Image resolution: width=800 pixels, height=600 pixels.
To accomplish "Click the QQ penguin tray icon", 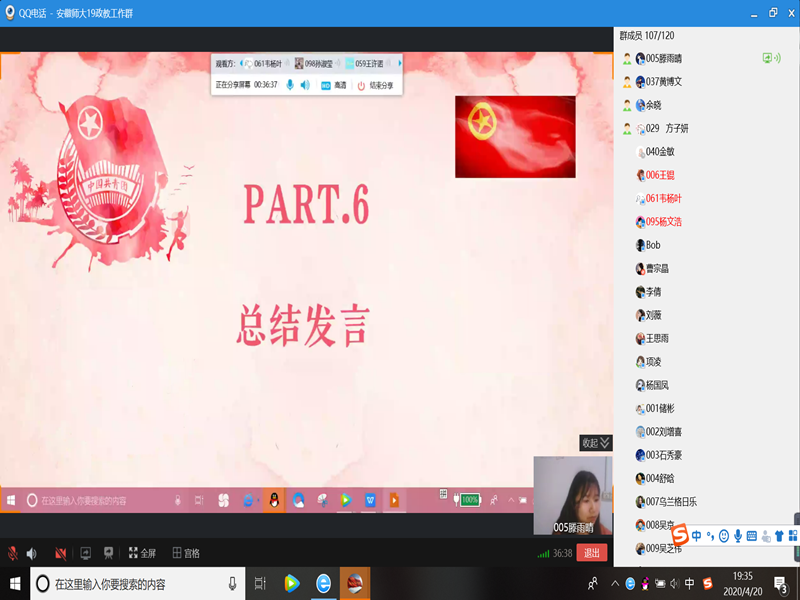I will [x=645, y=583].
